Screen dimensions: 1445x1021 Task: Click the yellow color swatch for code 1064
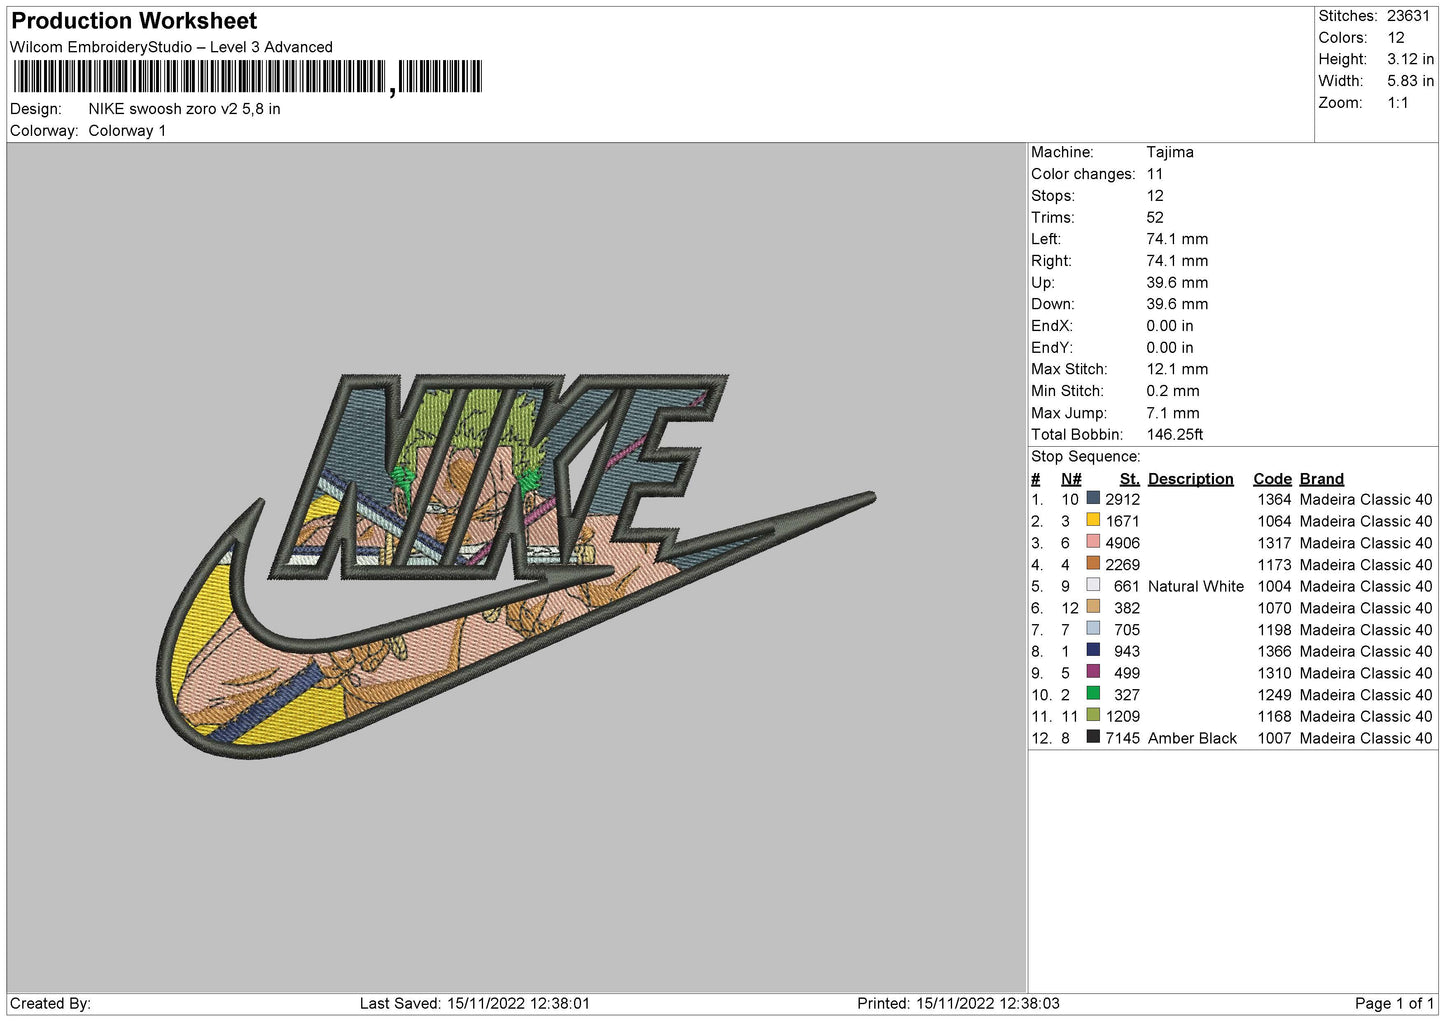click(x=1093, y=520)
